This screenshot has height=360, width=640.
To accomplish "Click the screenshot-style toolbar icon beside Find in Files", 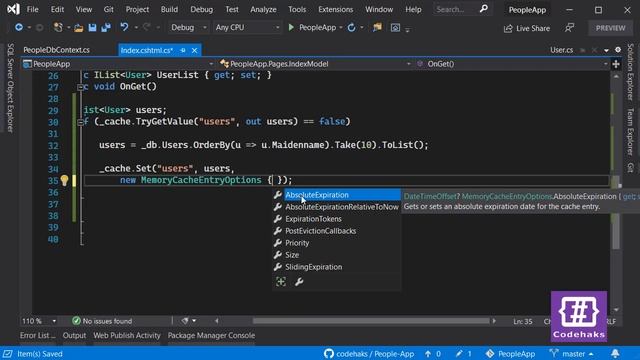I will [395, 28].
